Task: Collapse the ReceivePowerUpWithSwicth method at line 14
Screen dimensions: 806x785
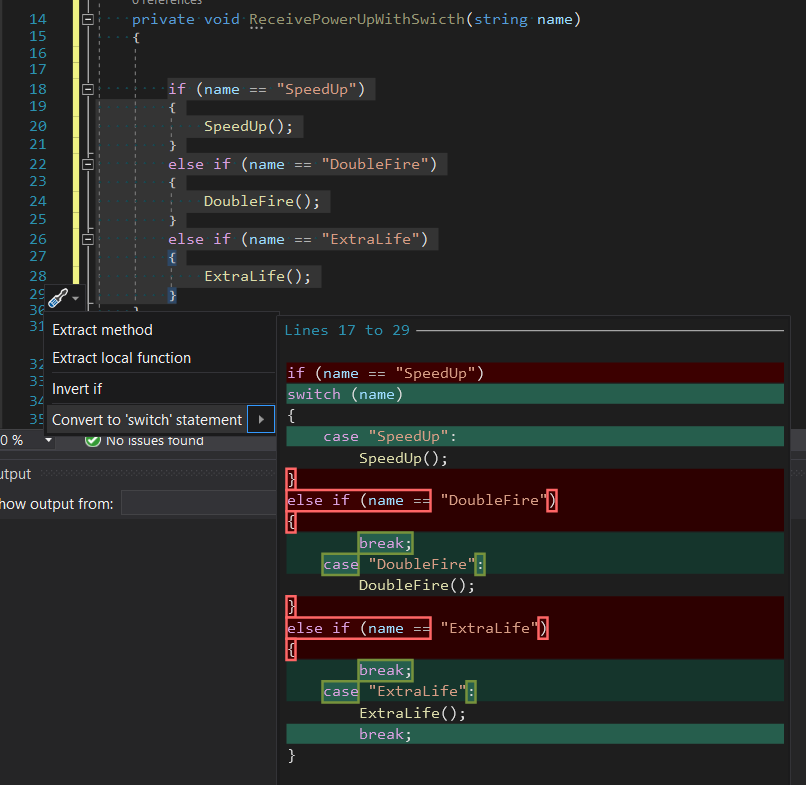Action: [x=88, y=20]
